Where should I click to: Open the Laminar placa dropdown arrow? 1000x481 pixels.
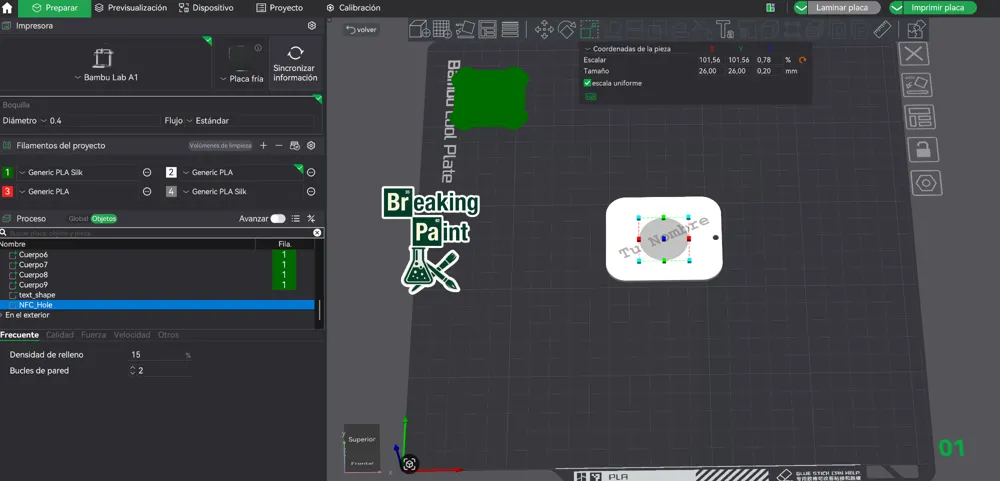click(x=801, y=8)
